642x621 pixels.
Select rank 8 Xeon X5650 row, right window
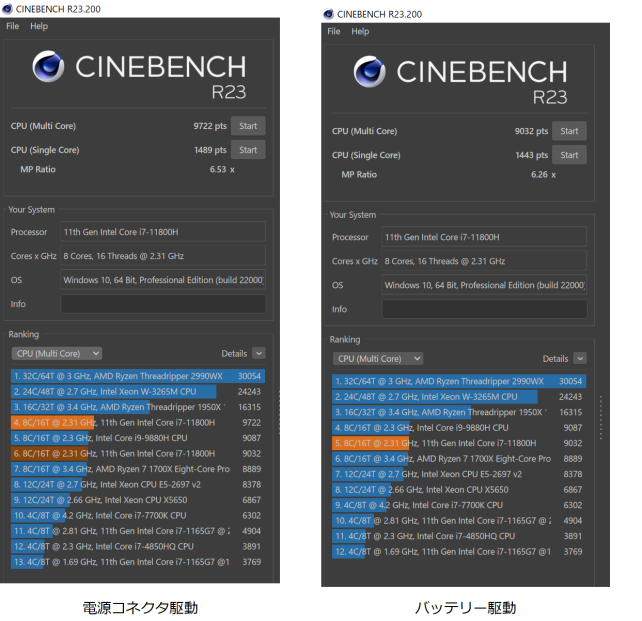tap(459, 490)
